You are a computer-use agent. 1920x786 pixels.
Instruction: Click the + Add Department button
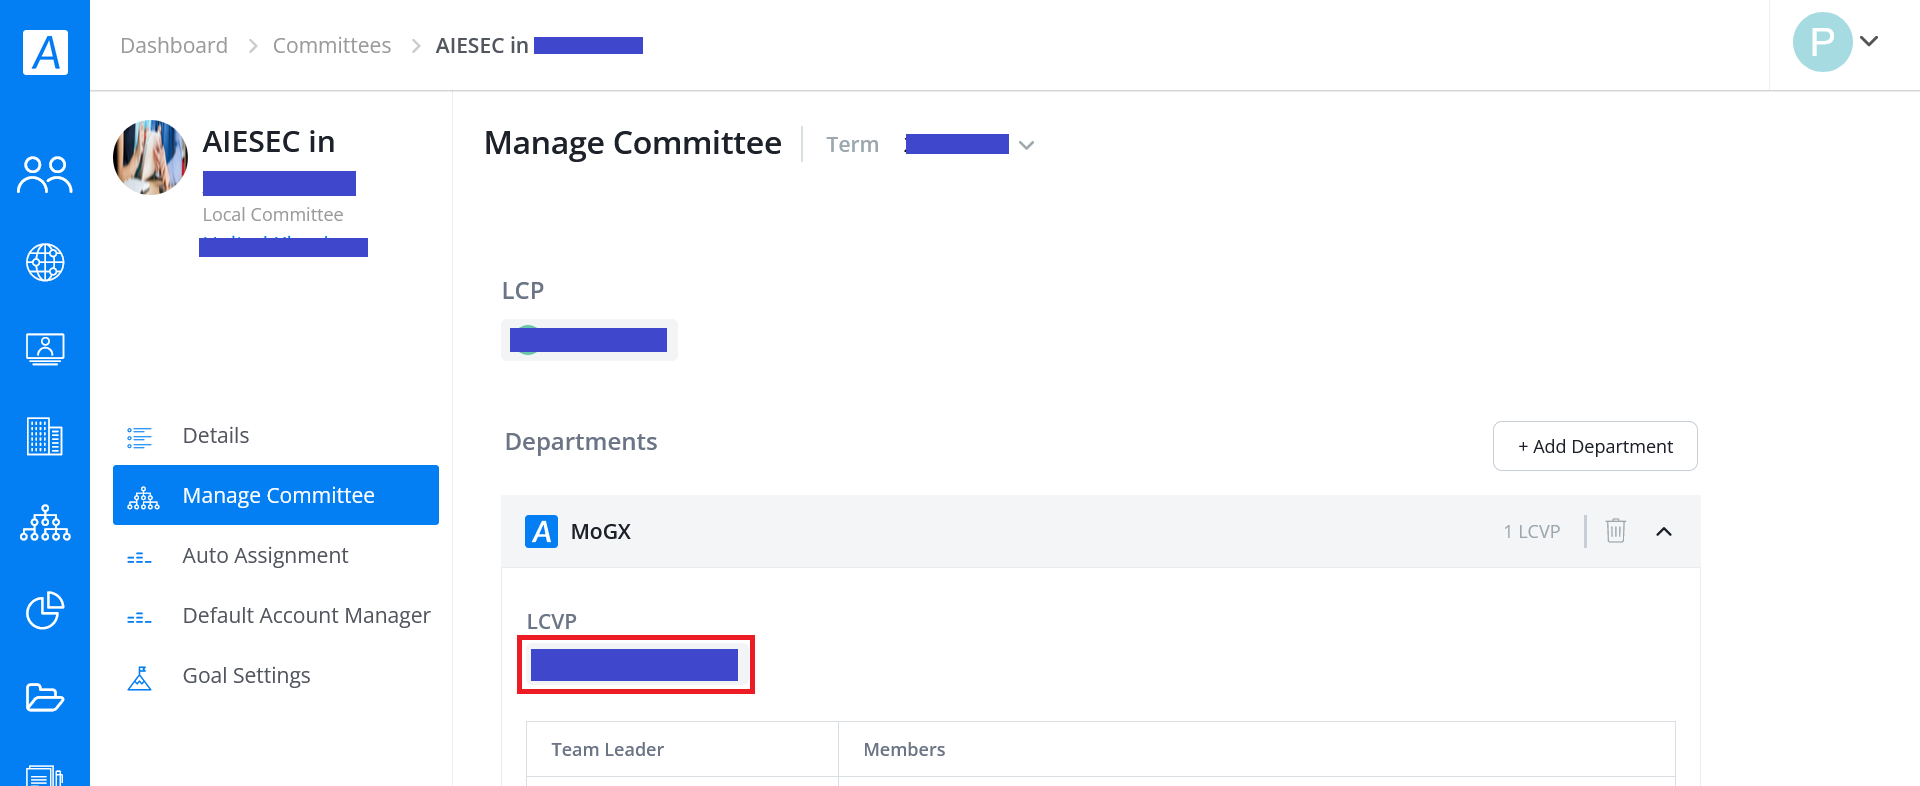(x=1595, y=446)
